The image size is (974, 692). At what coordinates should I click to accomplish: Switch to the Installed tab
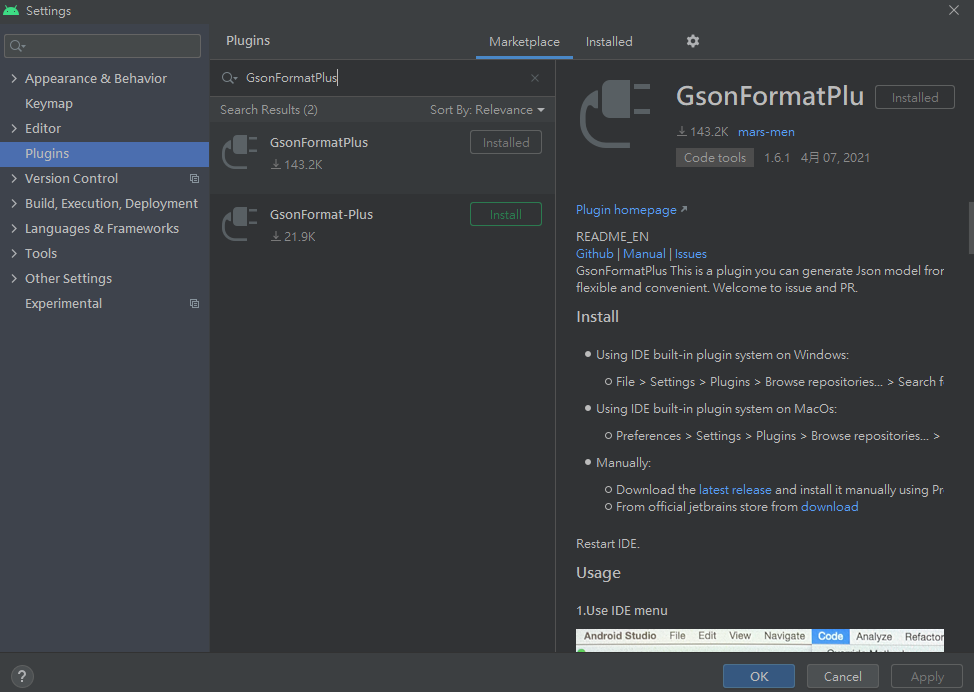click(x=609, y=42)
